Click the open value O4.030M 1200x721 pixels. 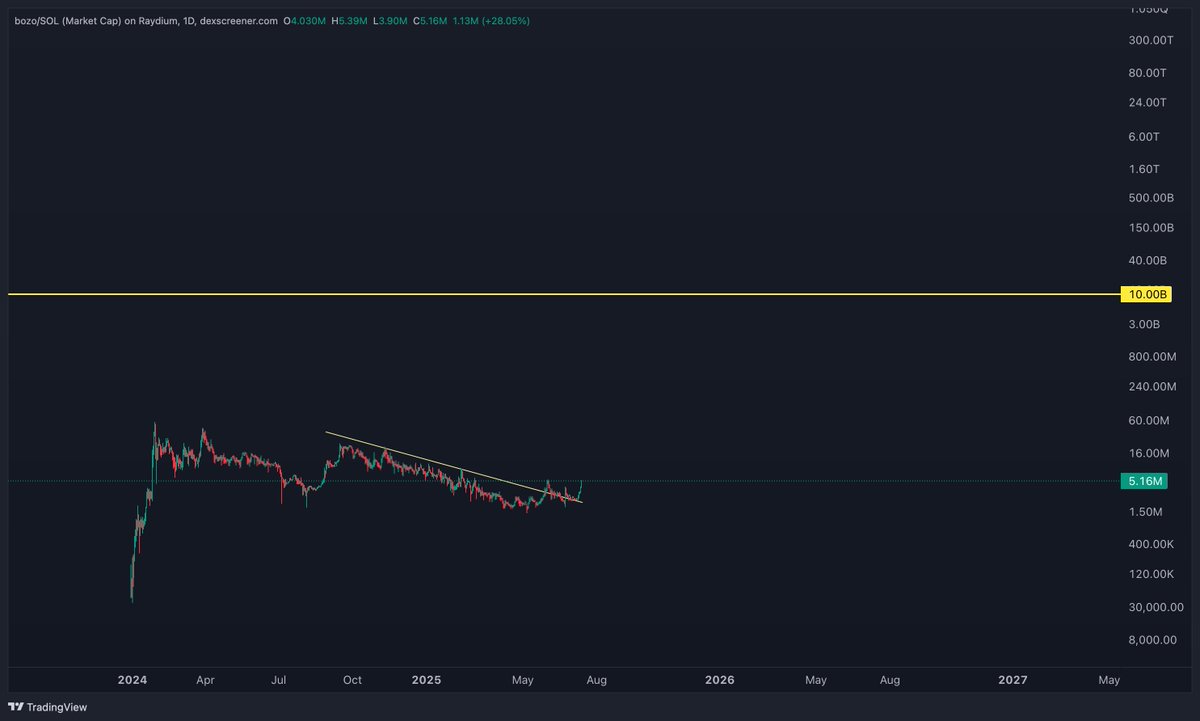(304, 21)
